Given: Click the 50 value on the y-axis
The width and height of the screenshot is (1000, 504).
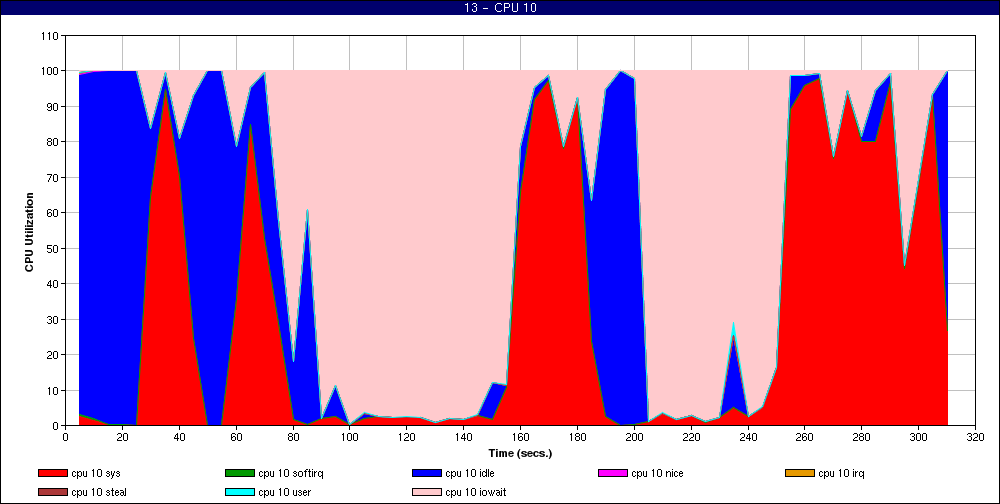Looking at the screenshot, I should click(x=51, y=248).
